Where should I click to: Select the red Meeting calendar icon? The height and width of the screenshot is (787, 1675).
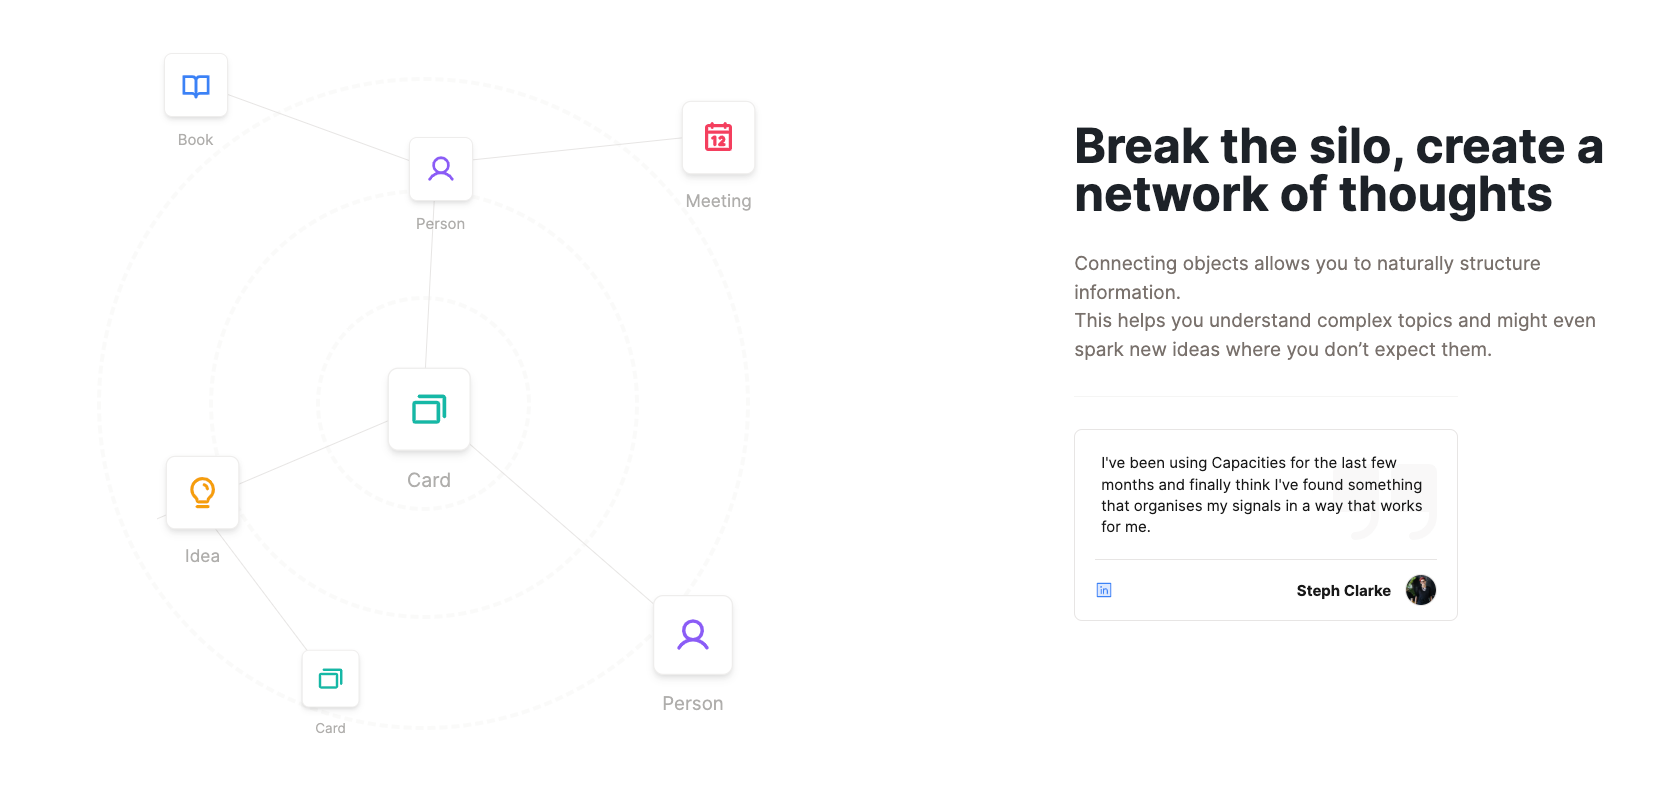[718, 137]
